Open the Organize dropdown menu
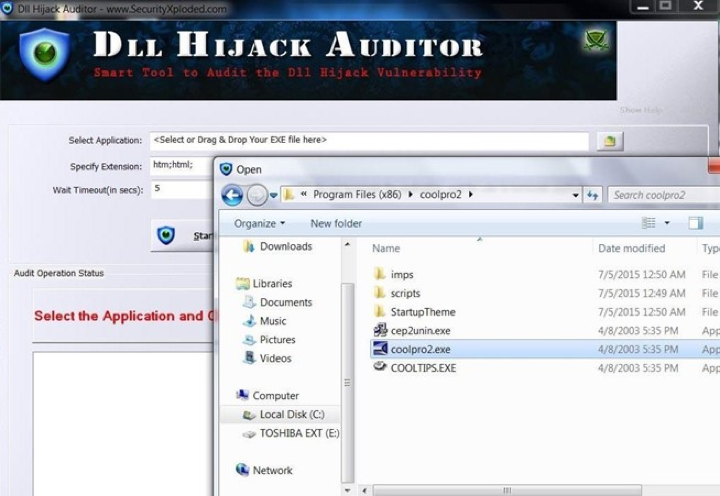Viewport: 720px width, 496px height. tap(259, 223)
